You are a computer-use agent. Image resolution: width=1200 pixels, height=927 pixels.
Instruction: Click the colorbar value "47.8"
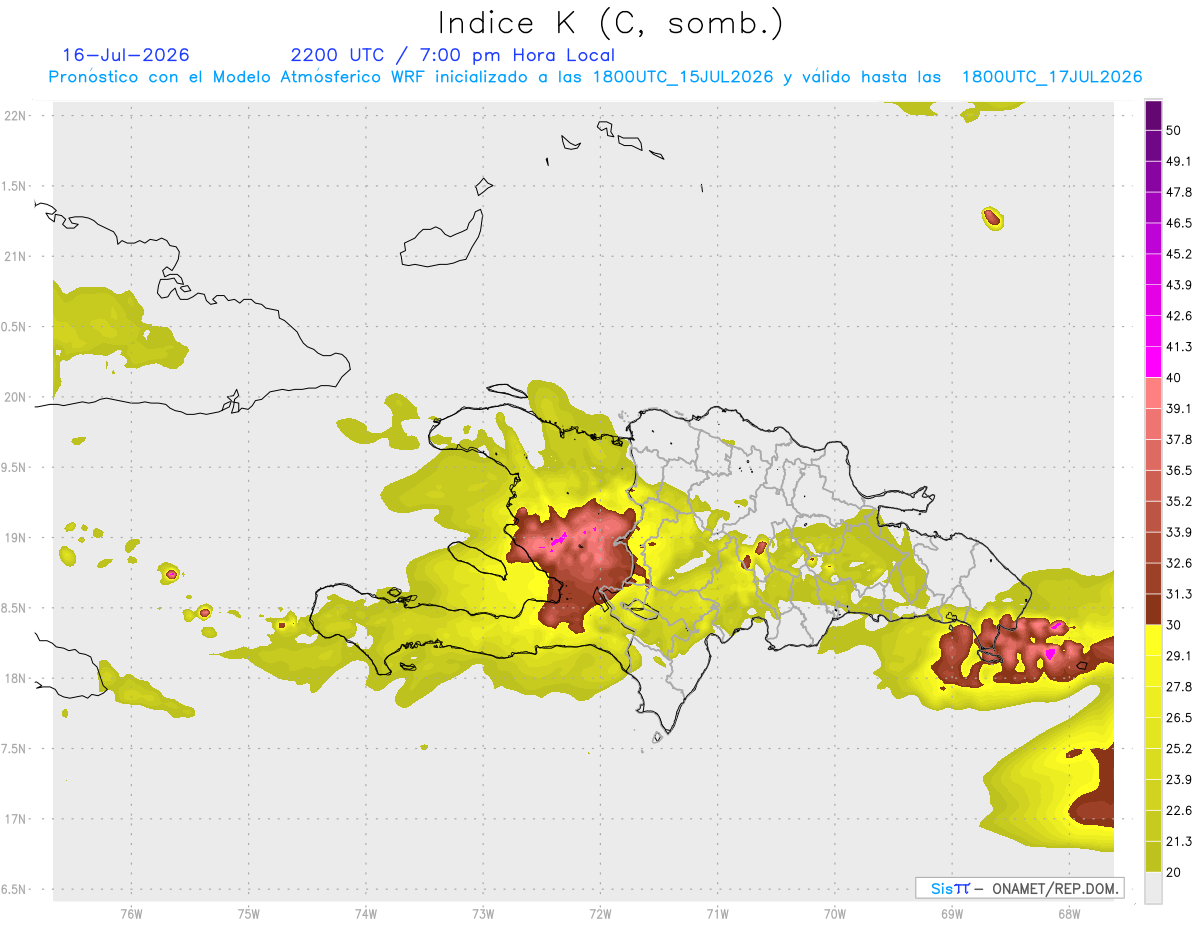click(1179, 192)
